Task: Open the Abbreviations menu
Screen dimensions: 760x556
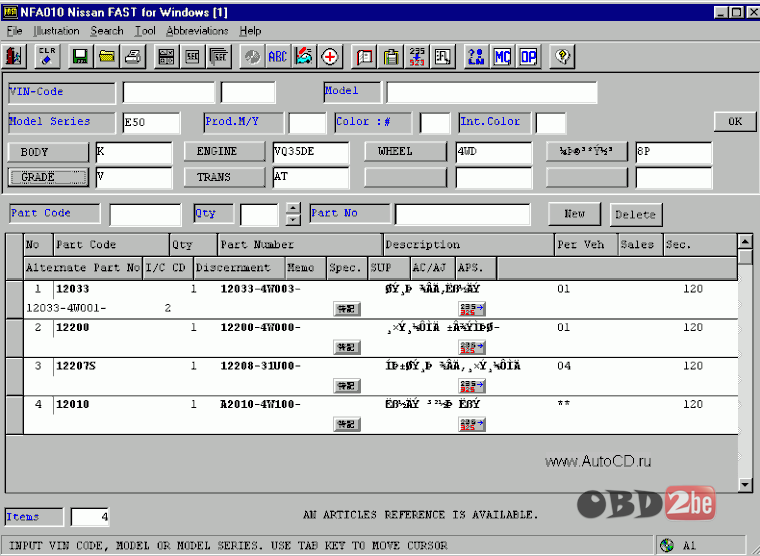Action: 197,31
